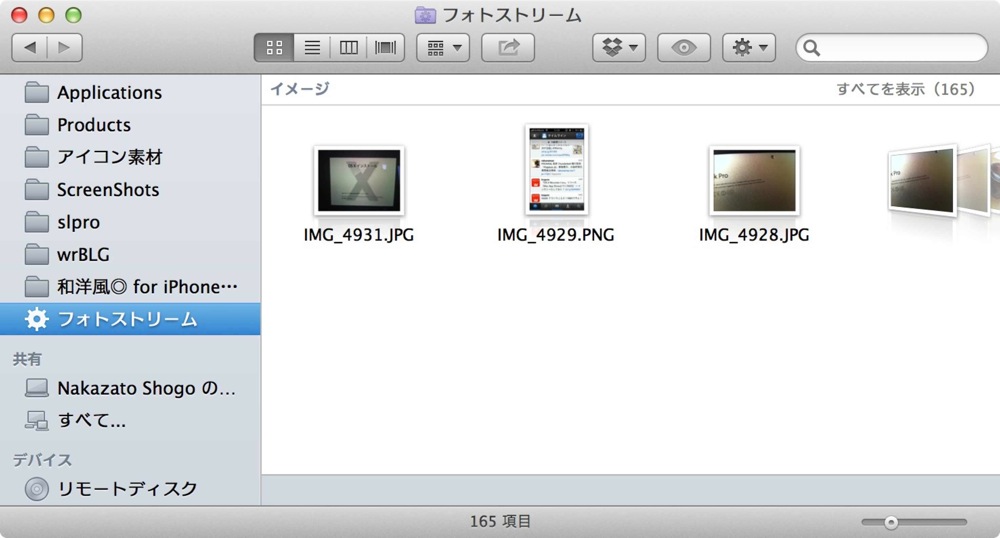Select フォトストリーム smart folder in sidebar
This screenshot has width=1000, height=538.
click(130, 319)
